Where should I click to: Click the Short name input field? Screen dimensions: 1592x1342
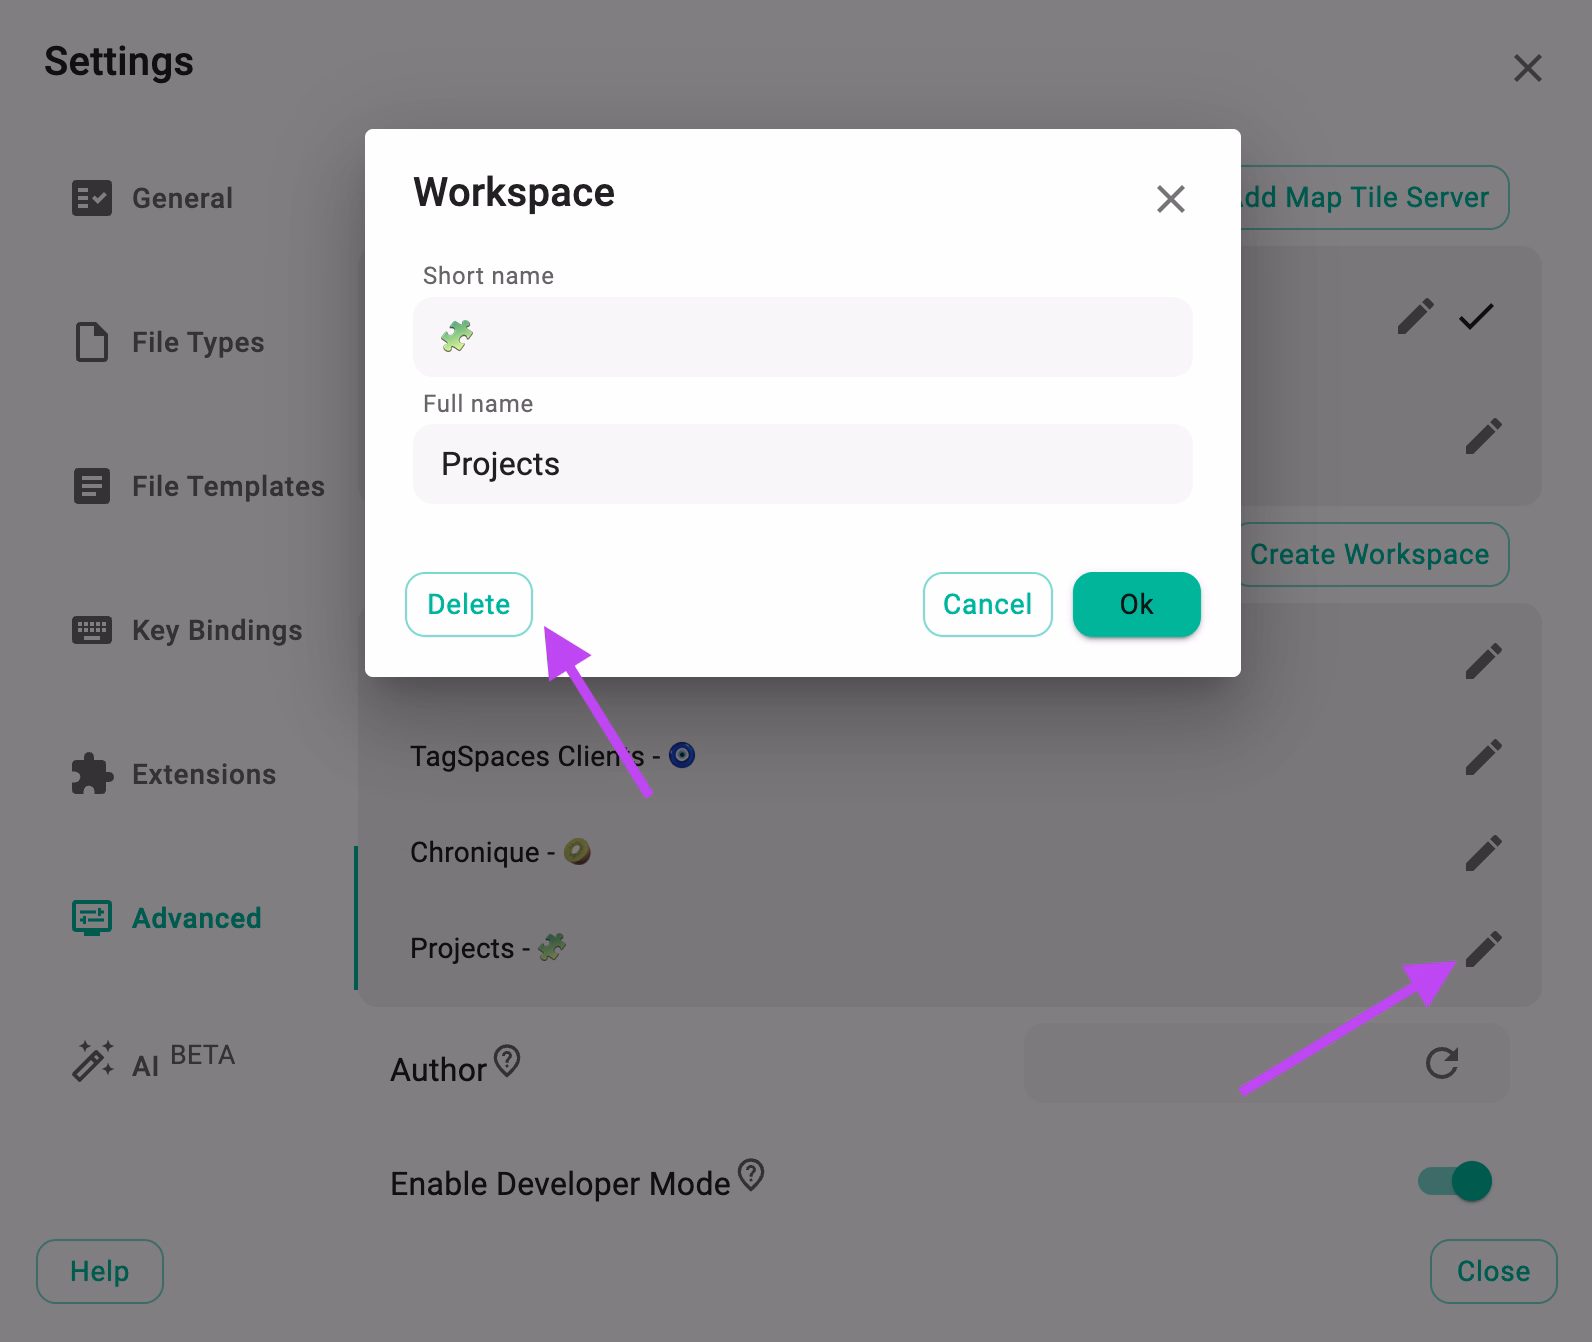(x=803, y=337)
